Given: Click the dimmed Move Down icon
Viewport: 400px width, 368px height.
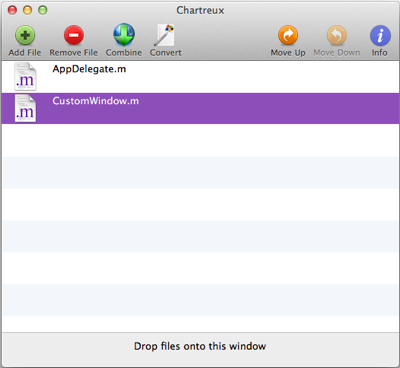Looking at the screenshot, I should point(337,35).
